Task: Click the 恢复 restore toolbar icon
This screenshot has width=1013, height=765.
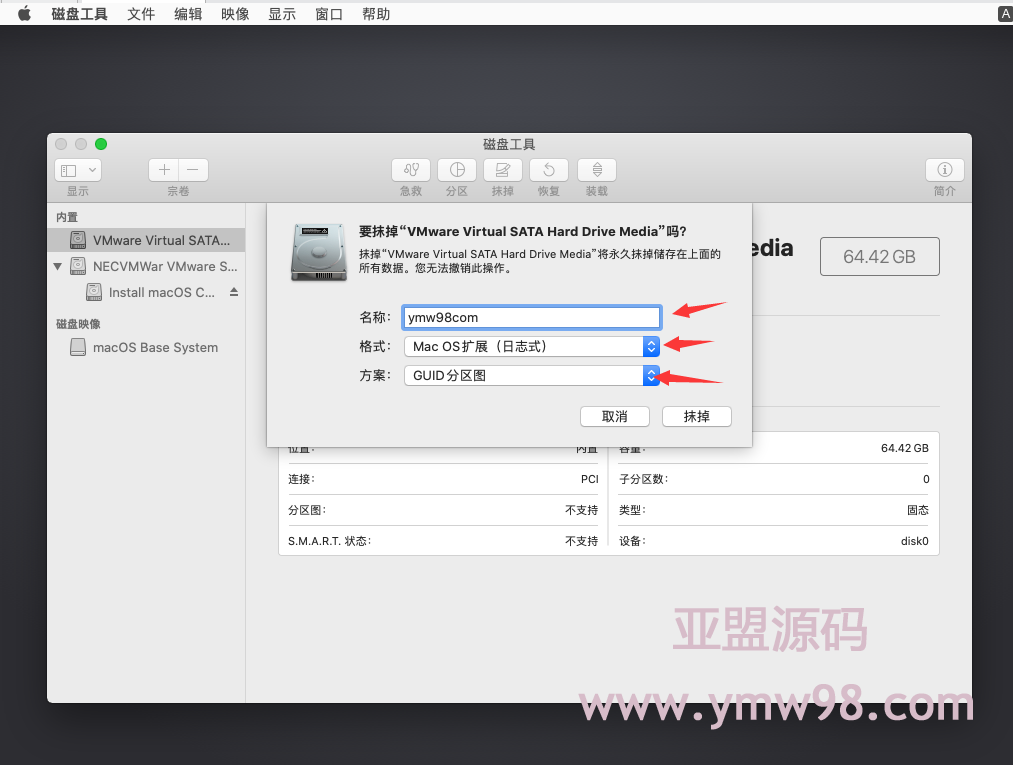Action: tap(548, 170)
